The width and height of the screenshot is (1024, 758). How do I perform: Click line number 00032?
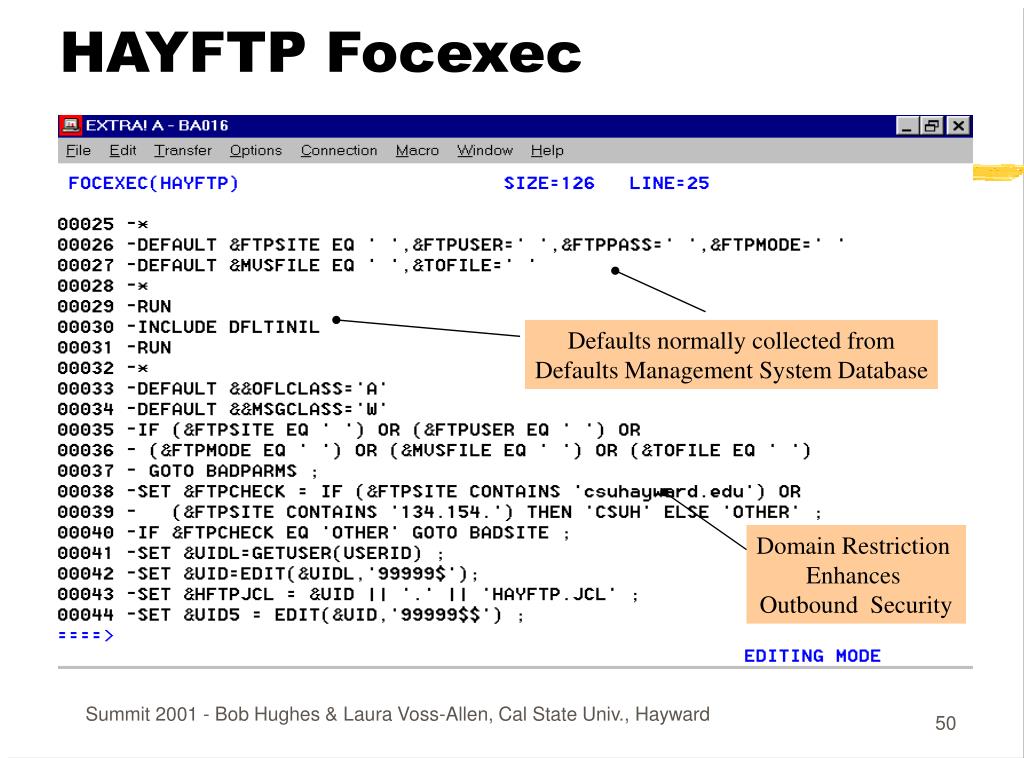tap(86, 368)
